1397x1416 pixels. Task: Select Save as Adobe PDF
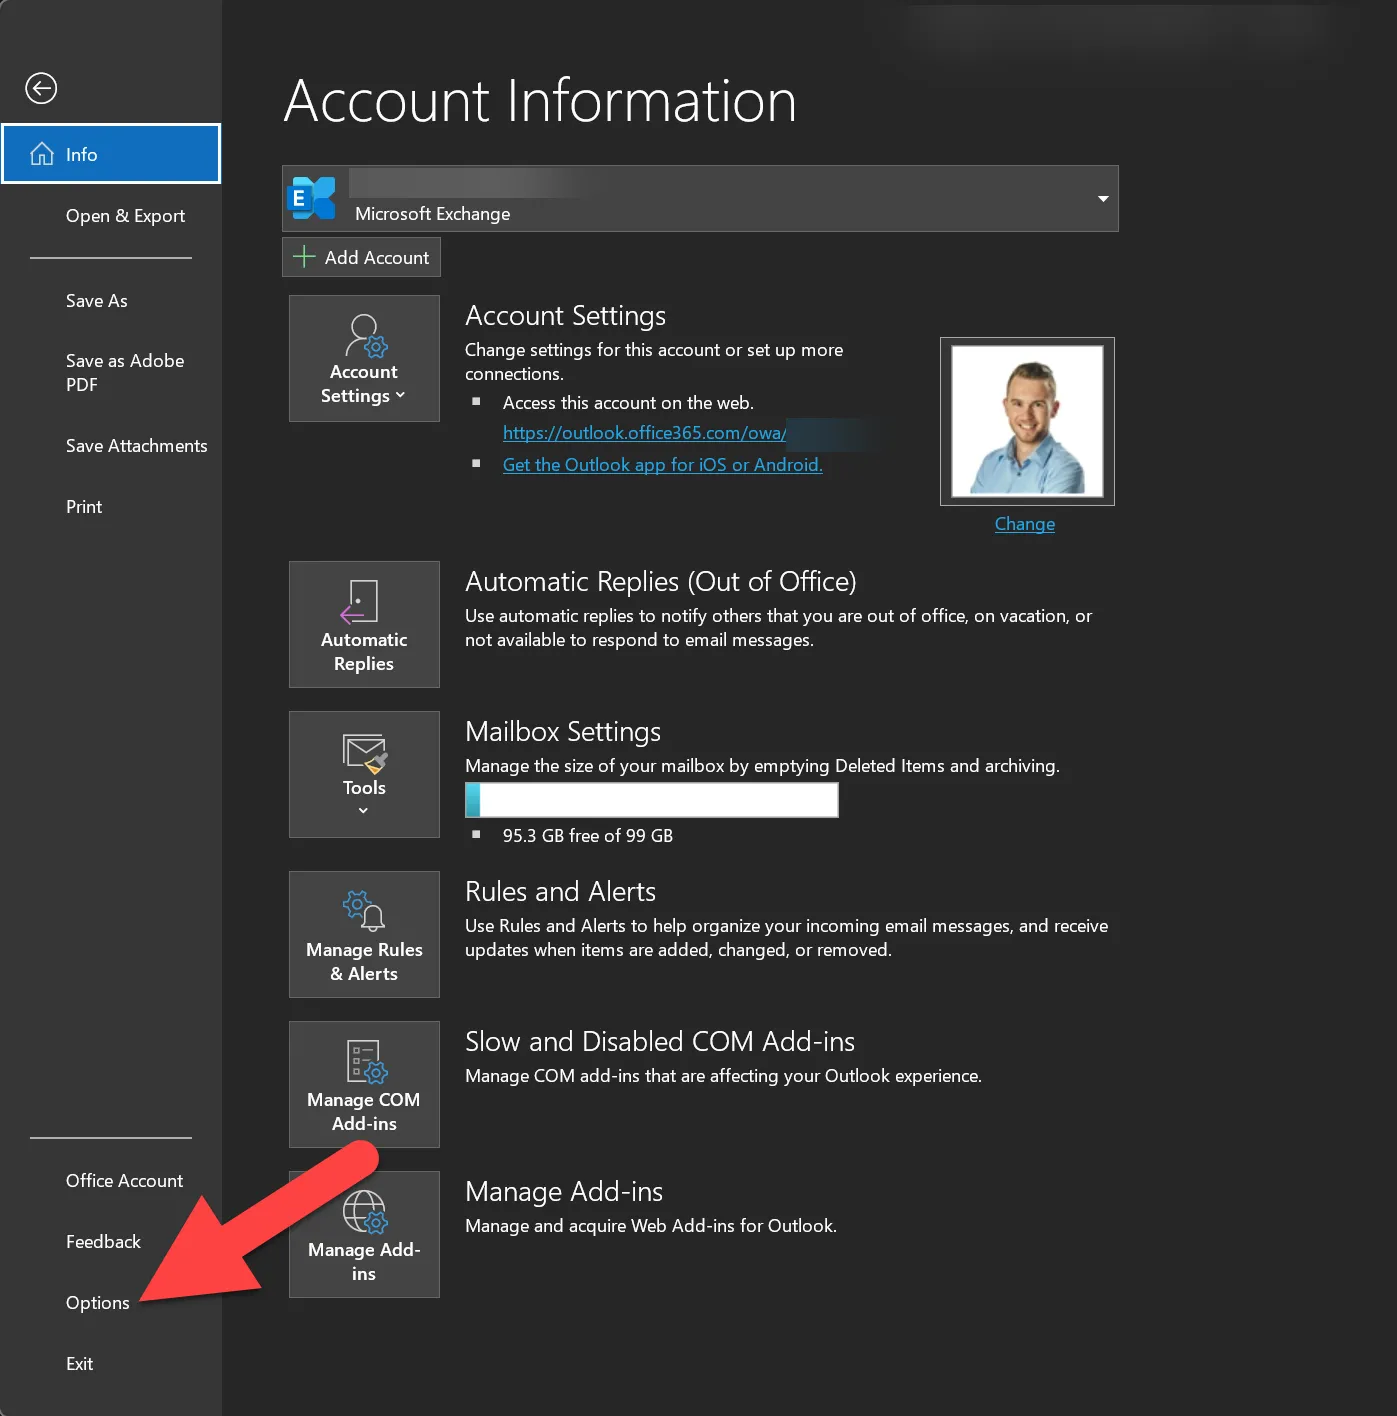[x=125, y=372]
